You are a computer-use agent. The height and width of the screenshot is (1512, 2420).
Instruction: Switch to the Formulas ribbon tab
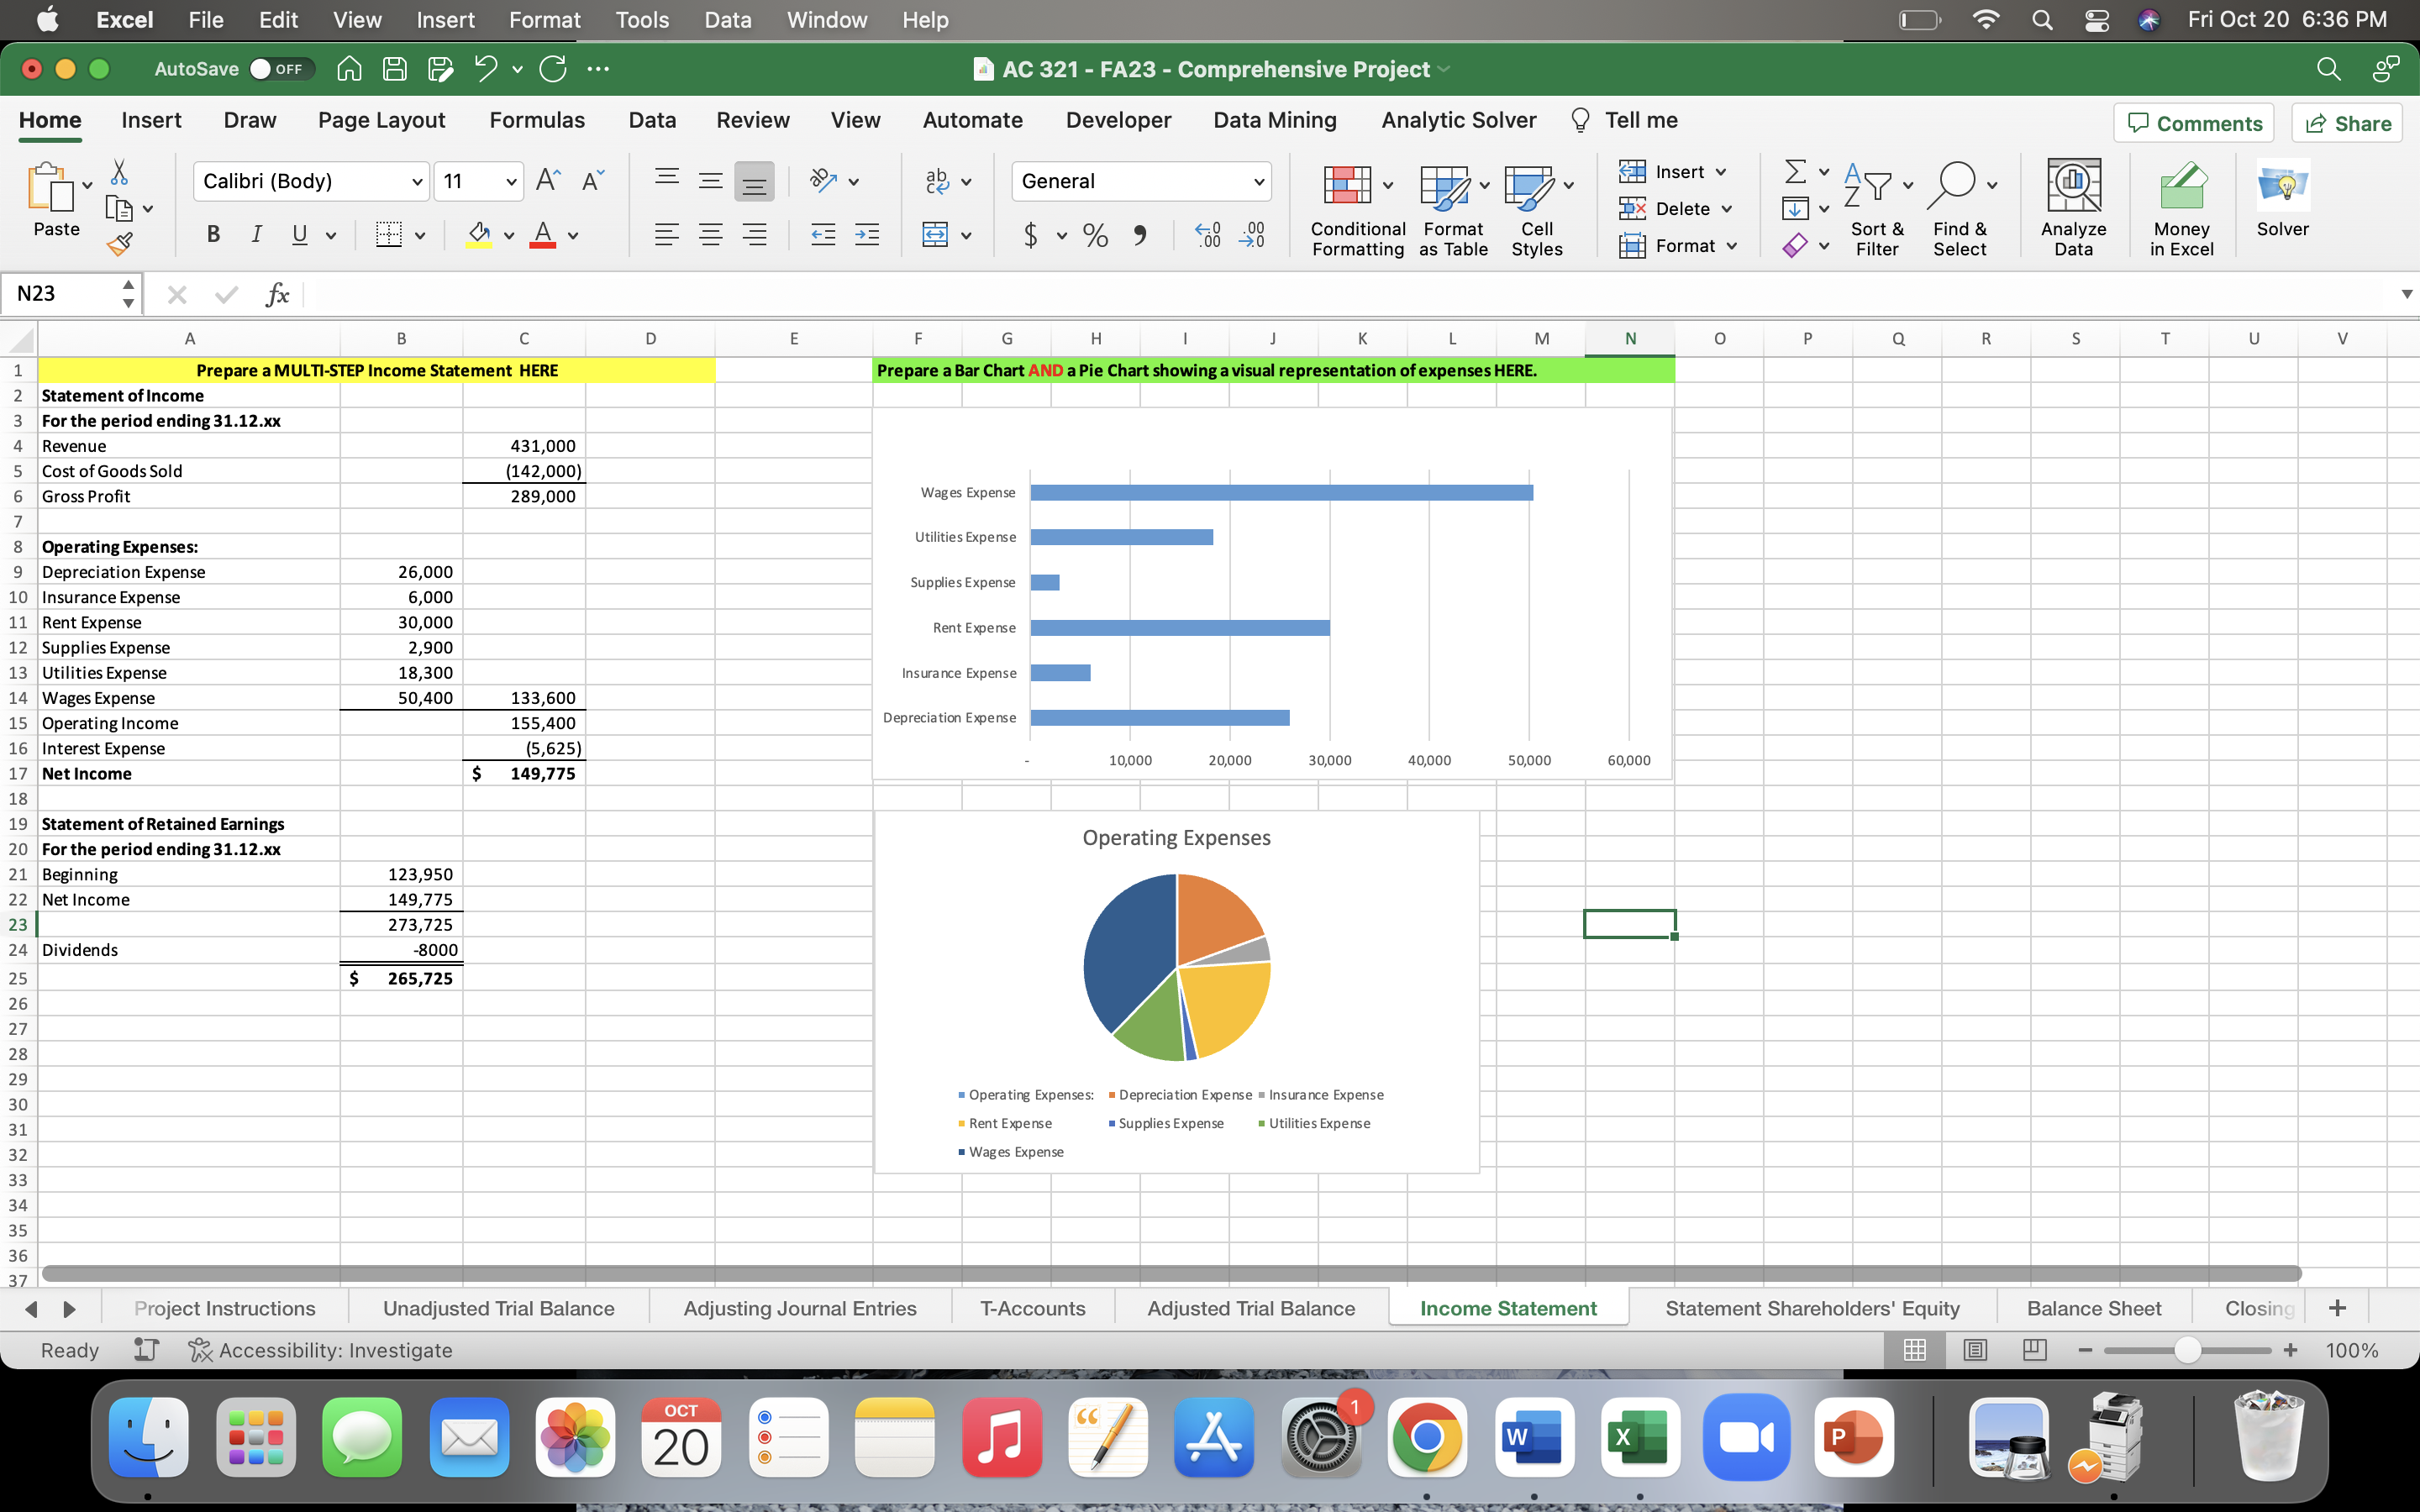537,120
